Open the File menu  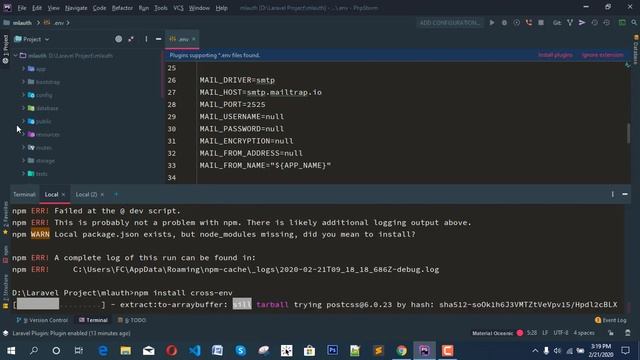click(x=22, y=8)
